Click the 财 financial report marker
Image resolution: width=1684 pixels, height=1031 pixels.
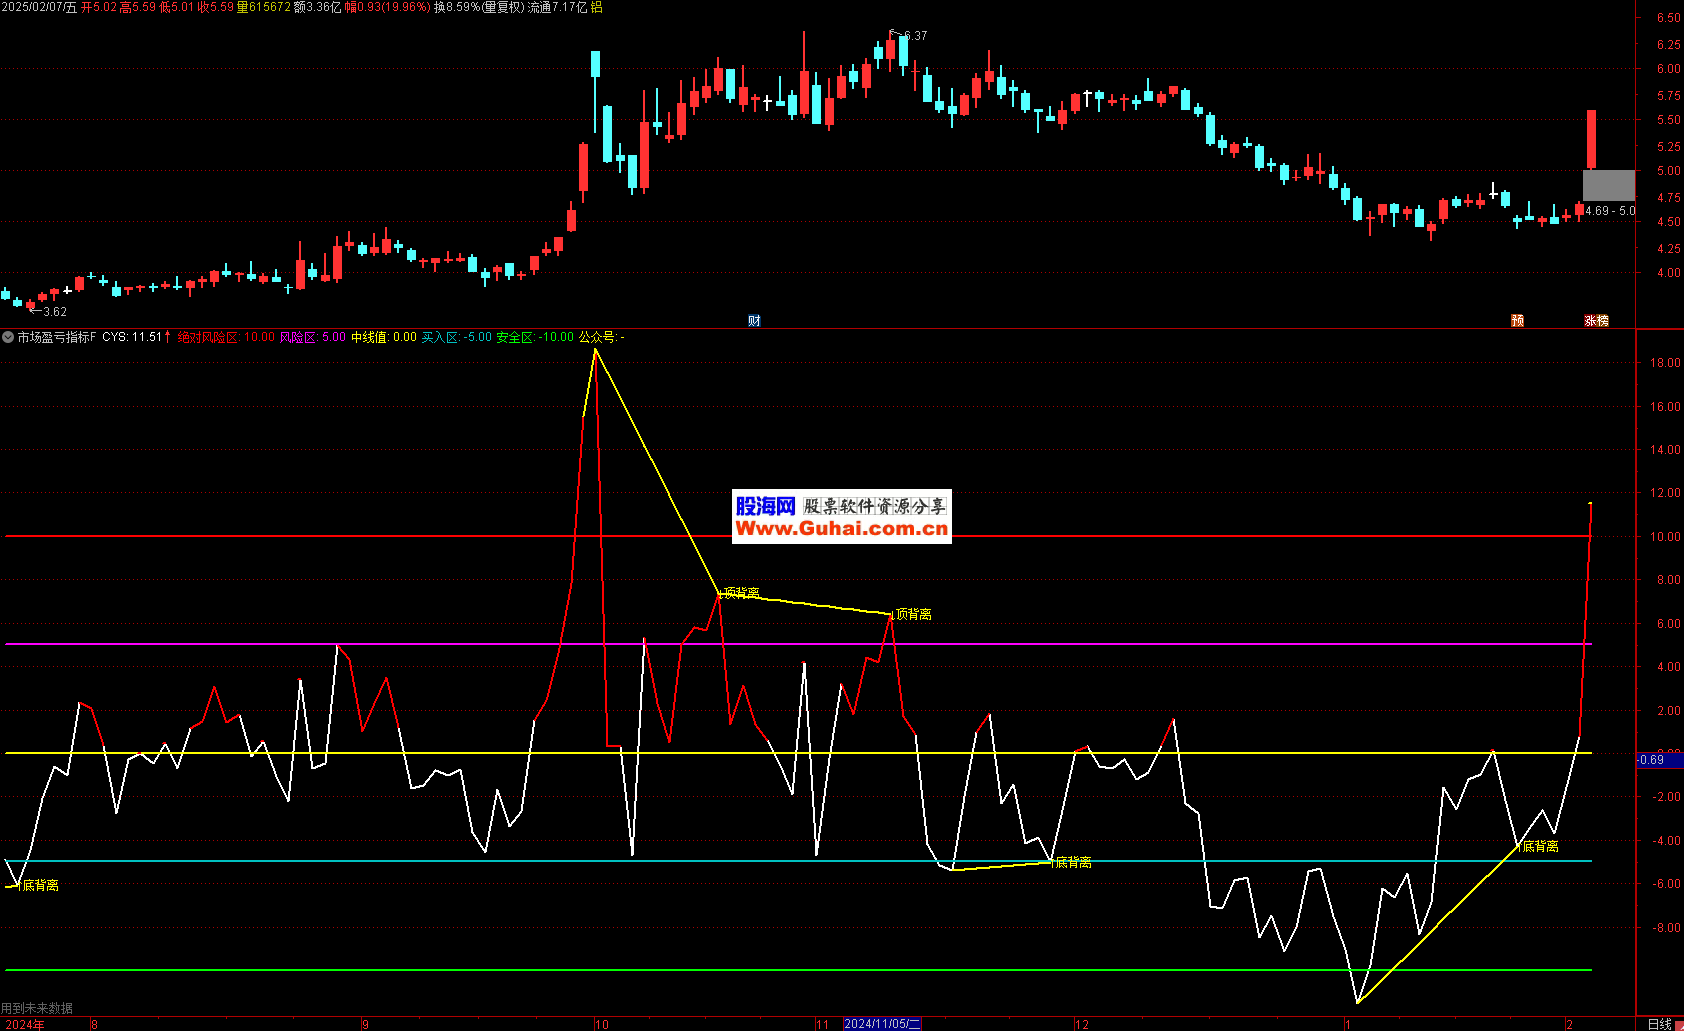(x=754, y=321)
